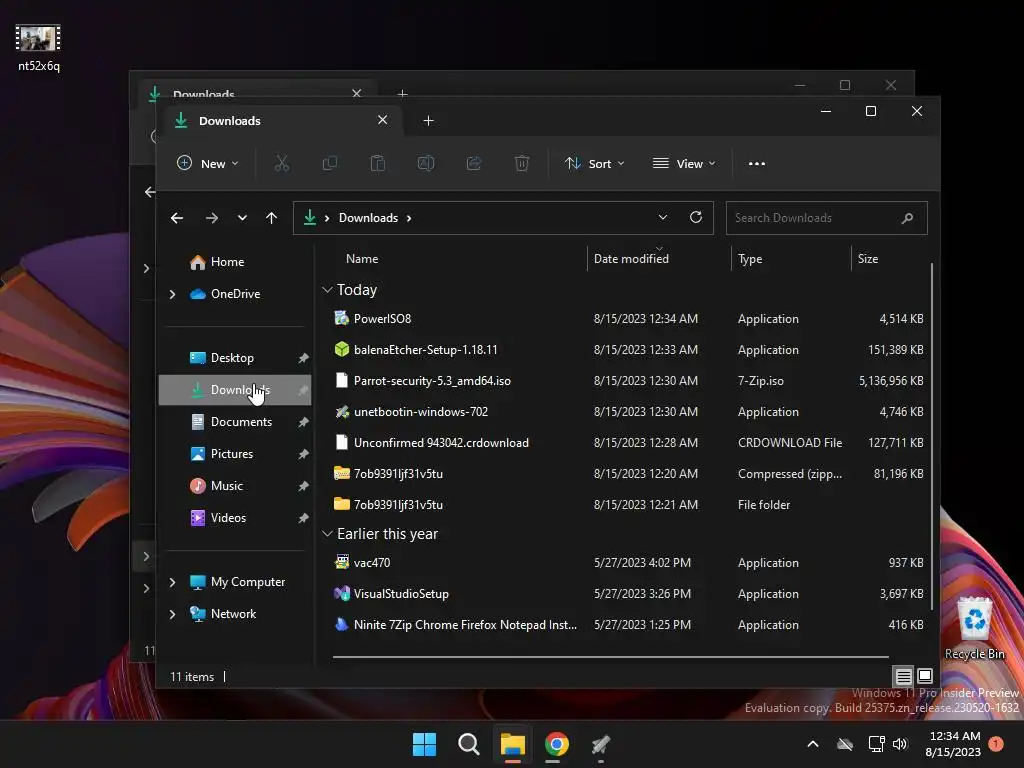Screen dimensions: 1024x768
Task: Open the Recycle Bin on desktop
Action: point(974,628)
